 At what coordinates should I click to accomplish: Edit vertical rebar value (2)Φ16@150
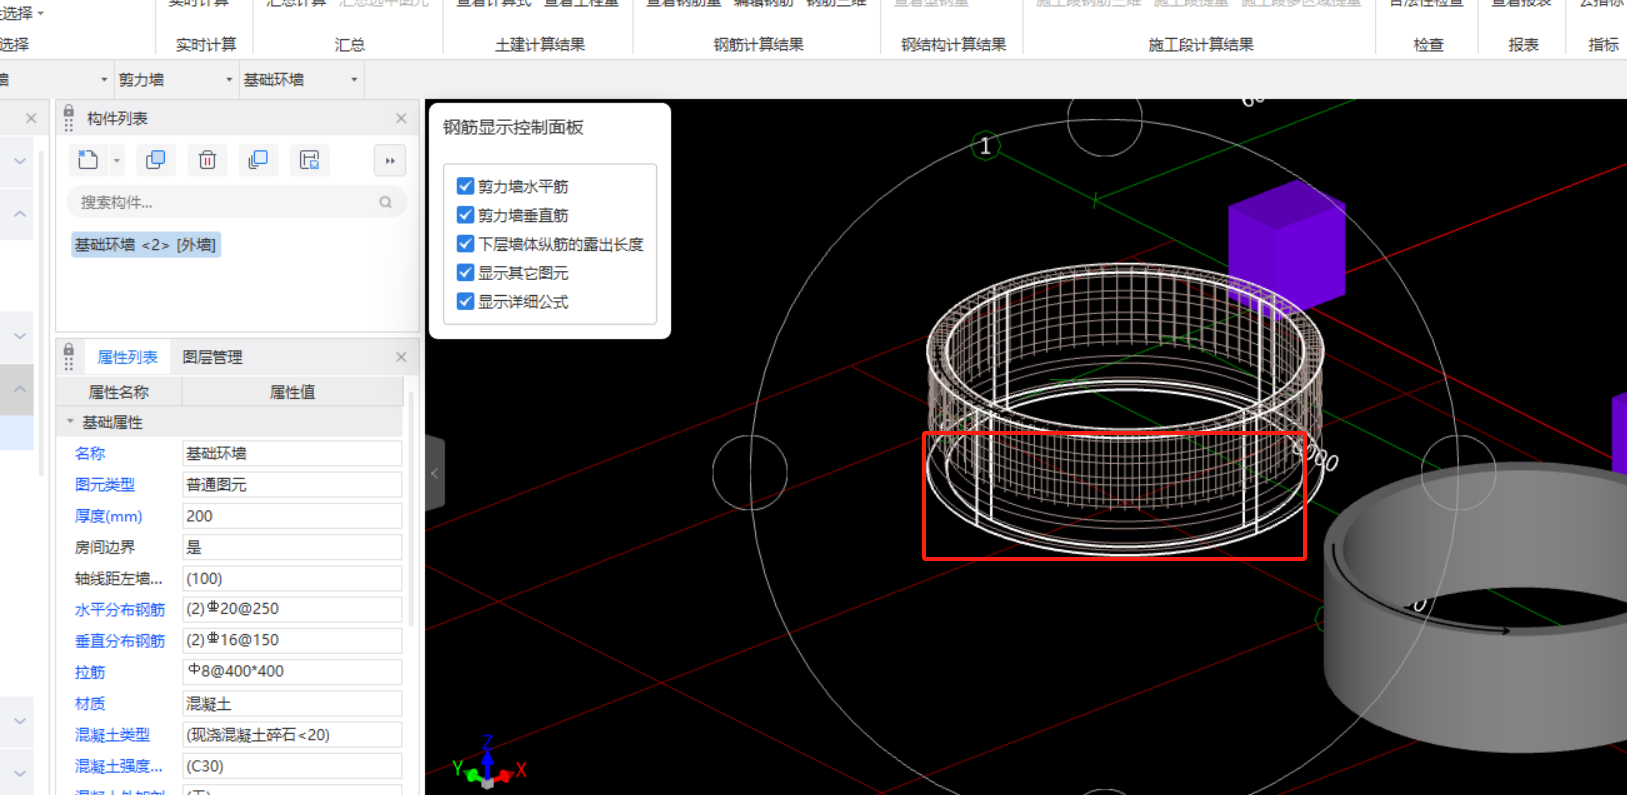pos(292,640)
